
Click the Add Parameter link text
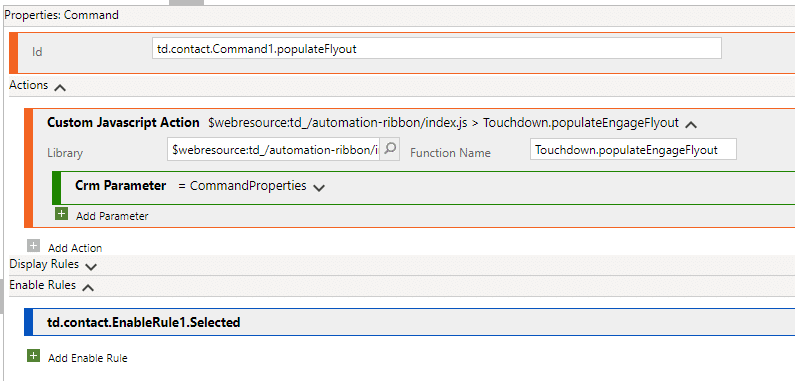(112, 216)
